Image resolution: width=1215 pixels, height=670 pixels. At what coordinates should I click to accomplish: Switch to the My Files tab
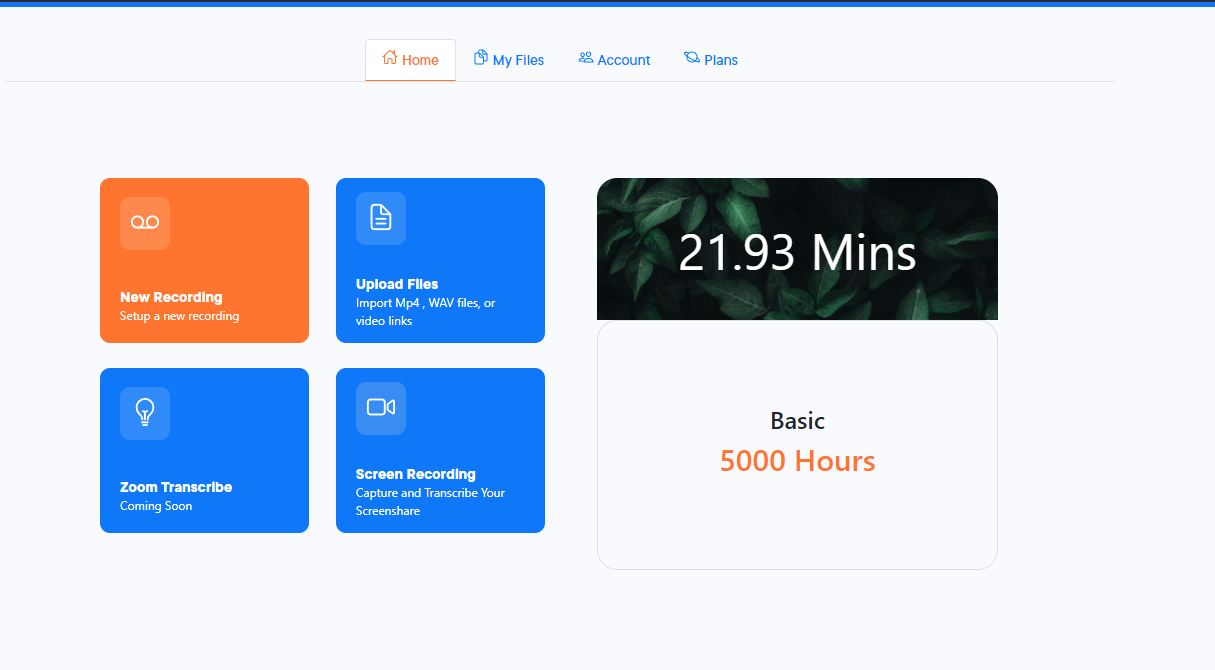pyautogui.click(x=509, y=60)
